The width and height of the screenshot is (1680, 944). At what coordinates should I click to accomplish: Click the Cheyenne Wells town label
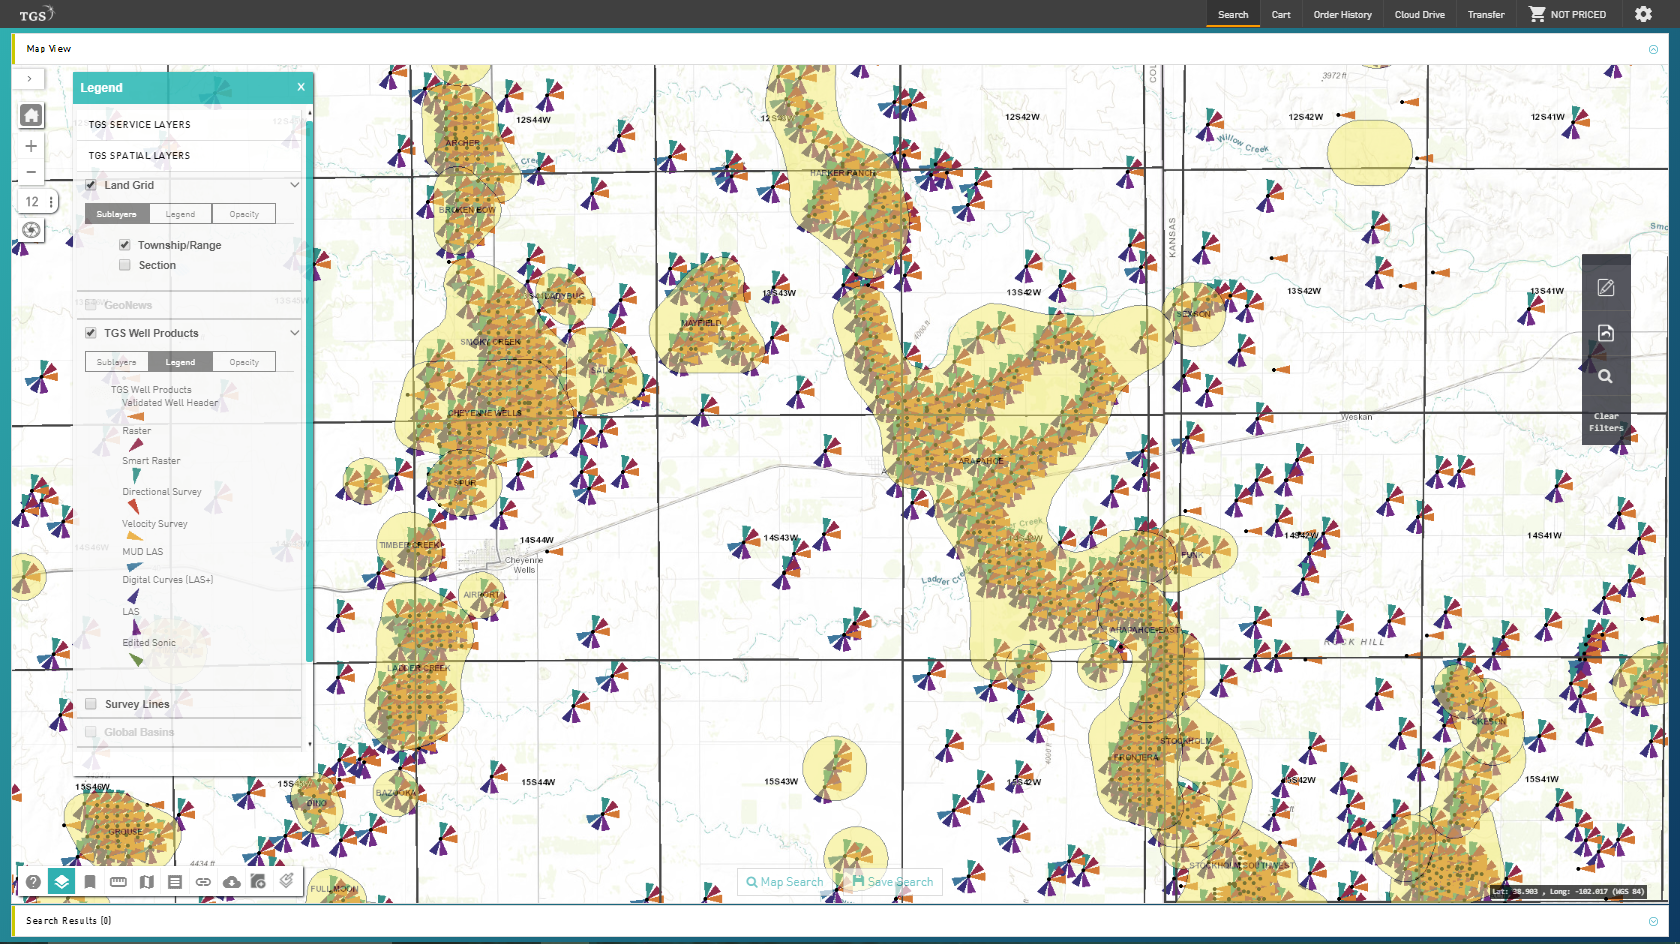click(x=524, y=565)
